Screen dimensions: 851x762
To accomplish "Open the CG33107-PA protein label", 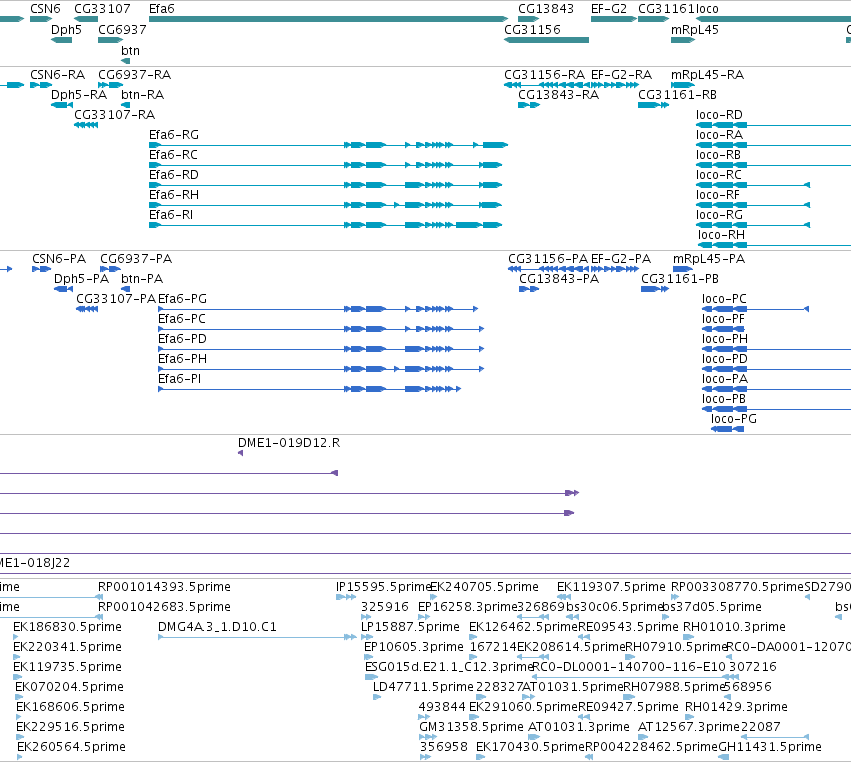I will tap(116, 299).
